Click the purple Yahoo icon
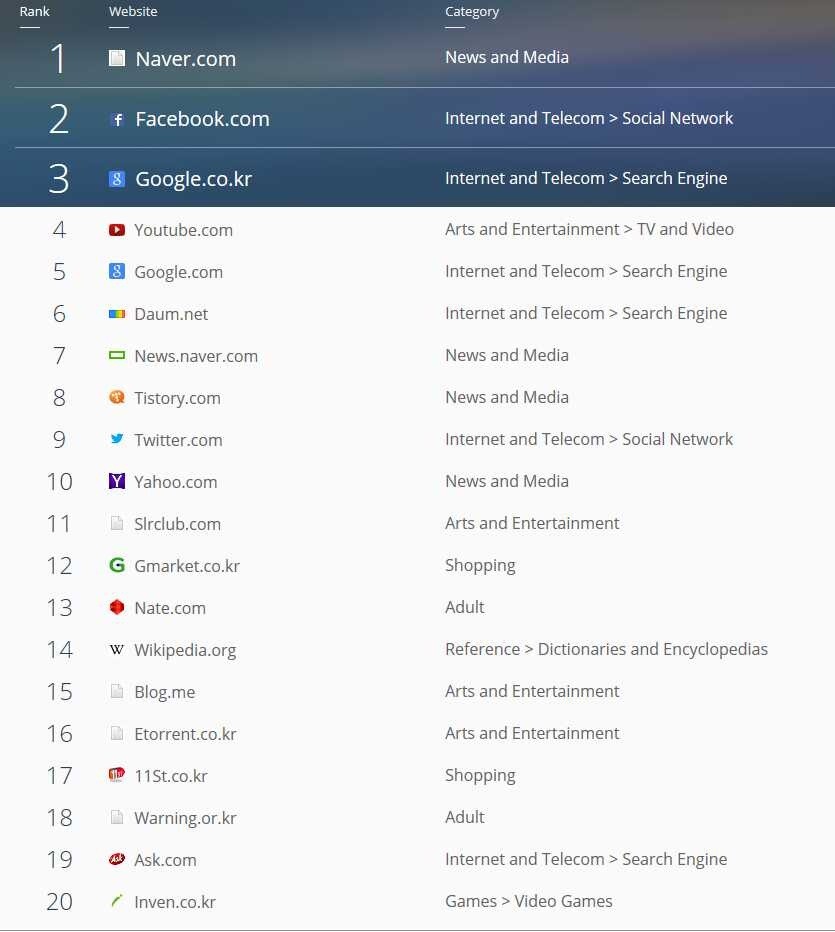 [117, 481]
